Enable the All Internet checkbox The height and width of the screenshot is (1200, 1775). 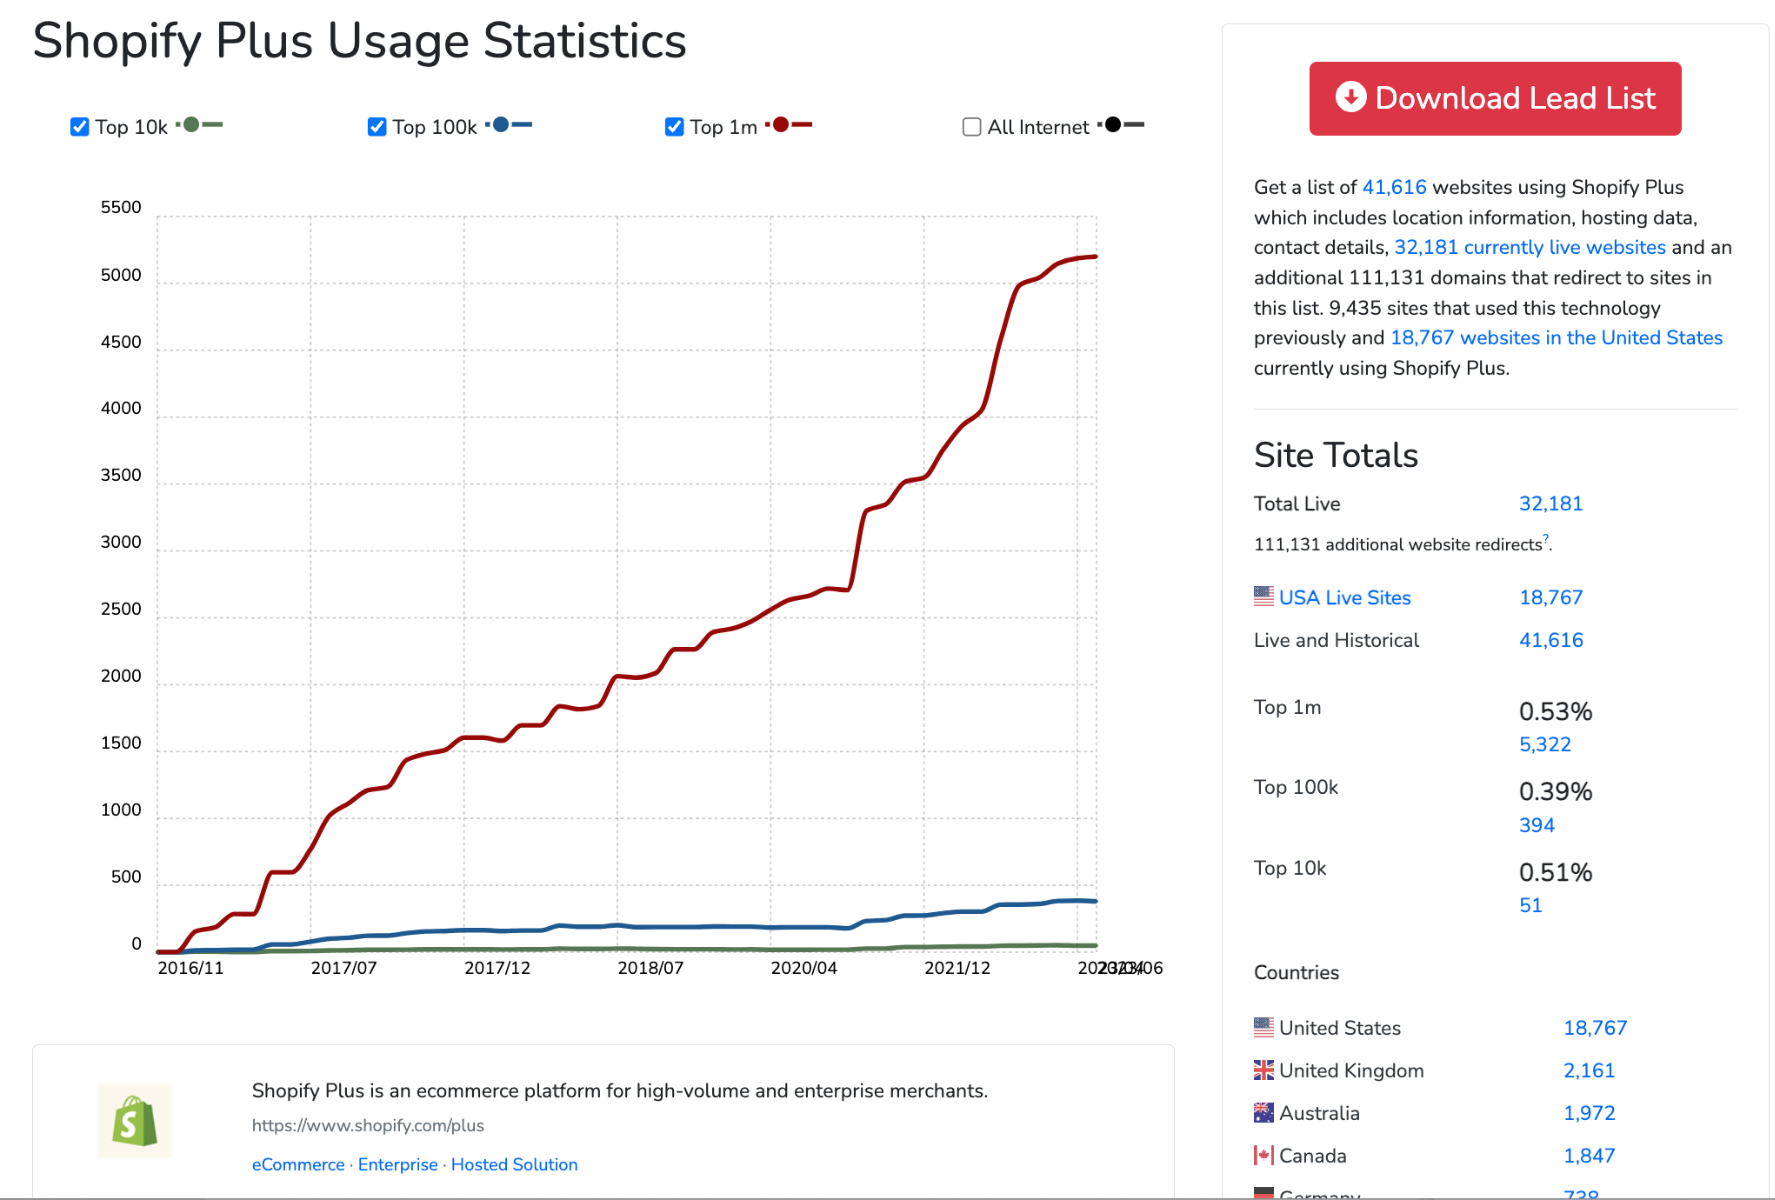(971, 127)
